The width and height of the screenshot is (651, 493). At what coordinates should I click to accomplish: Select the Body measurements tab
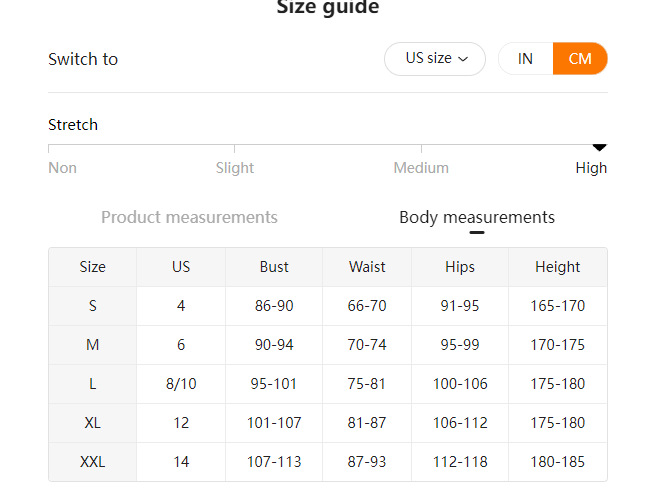[476, 217]
